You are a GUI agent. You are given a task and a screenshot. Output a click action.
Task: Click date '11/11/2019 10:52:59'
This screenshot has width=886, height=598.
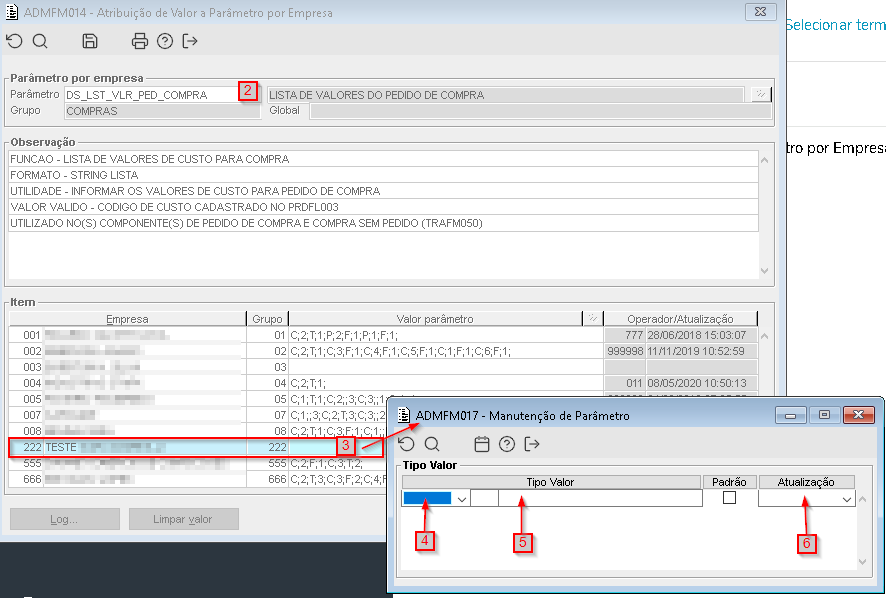click(x=696, y=351)
